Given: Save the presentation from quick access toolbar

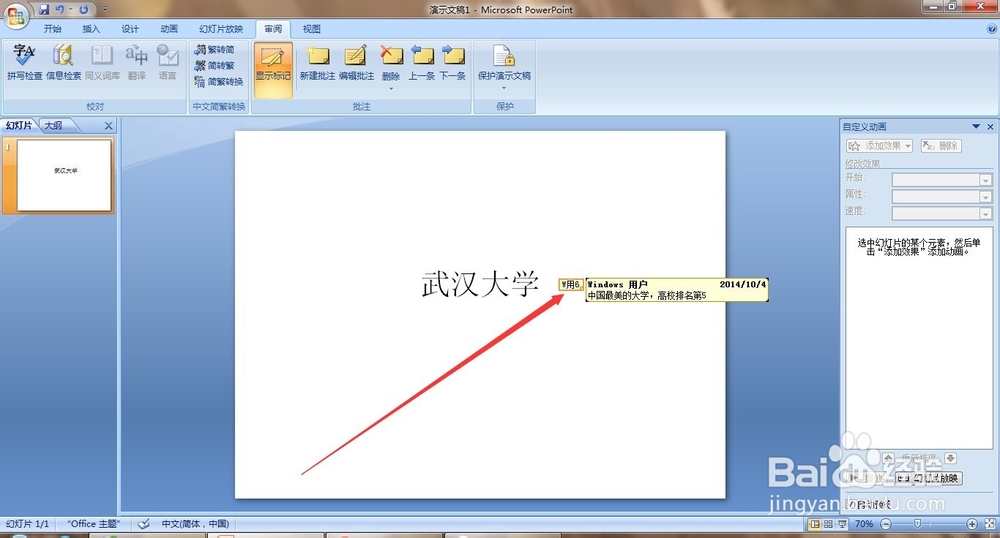Looking at the screenshot, I should coord(43,10).
